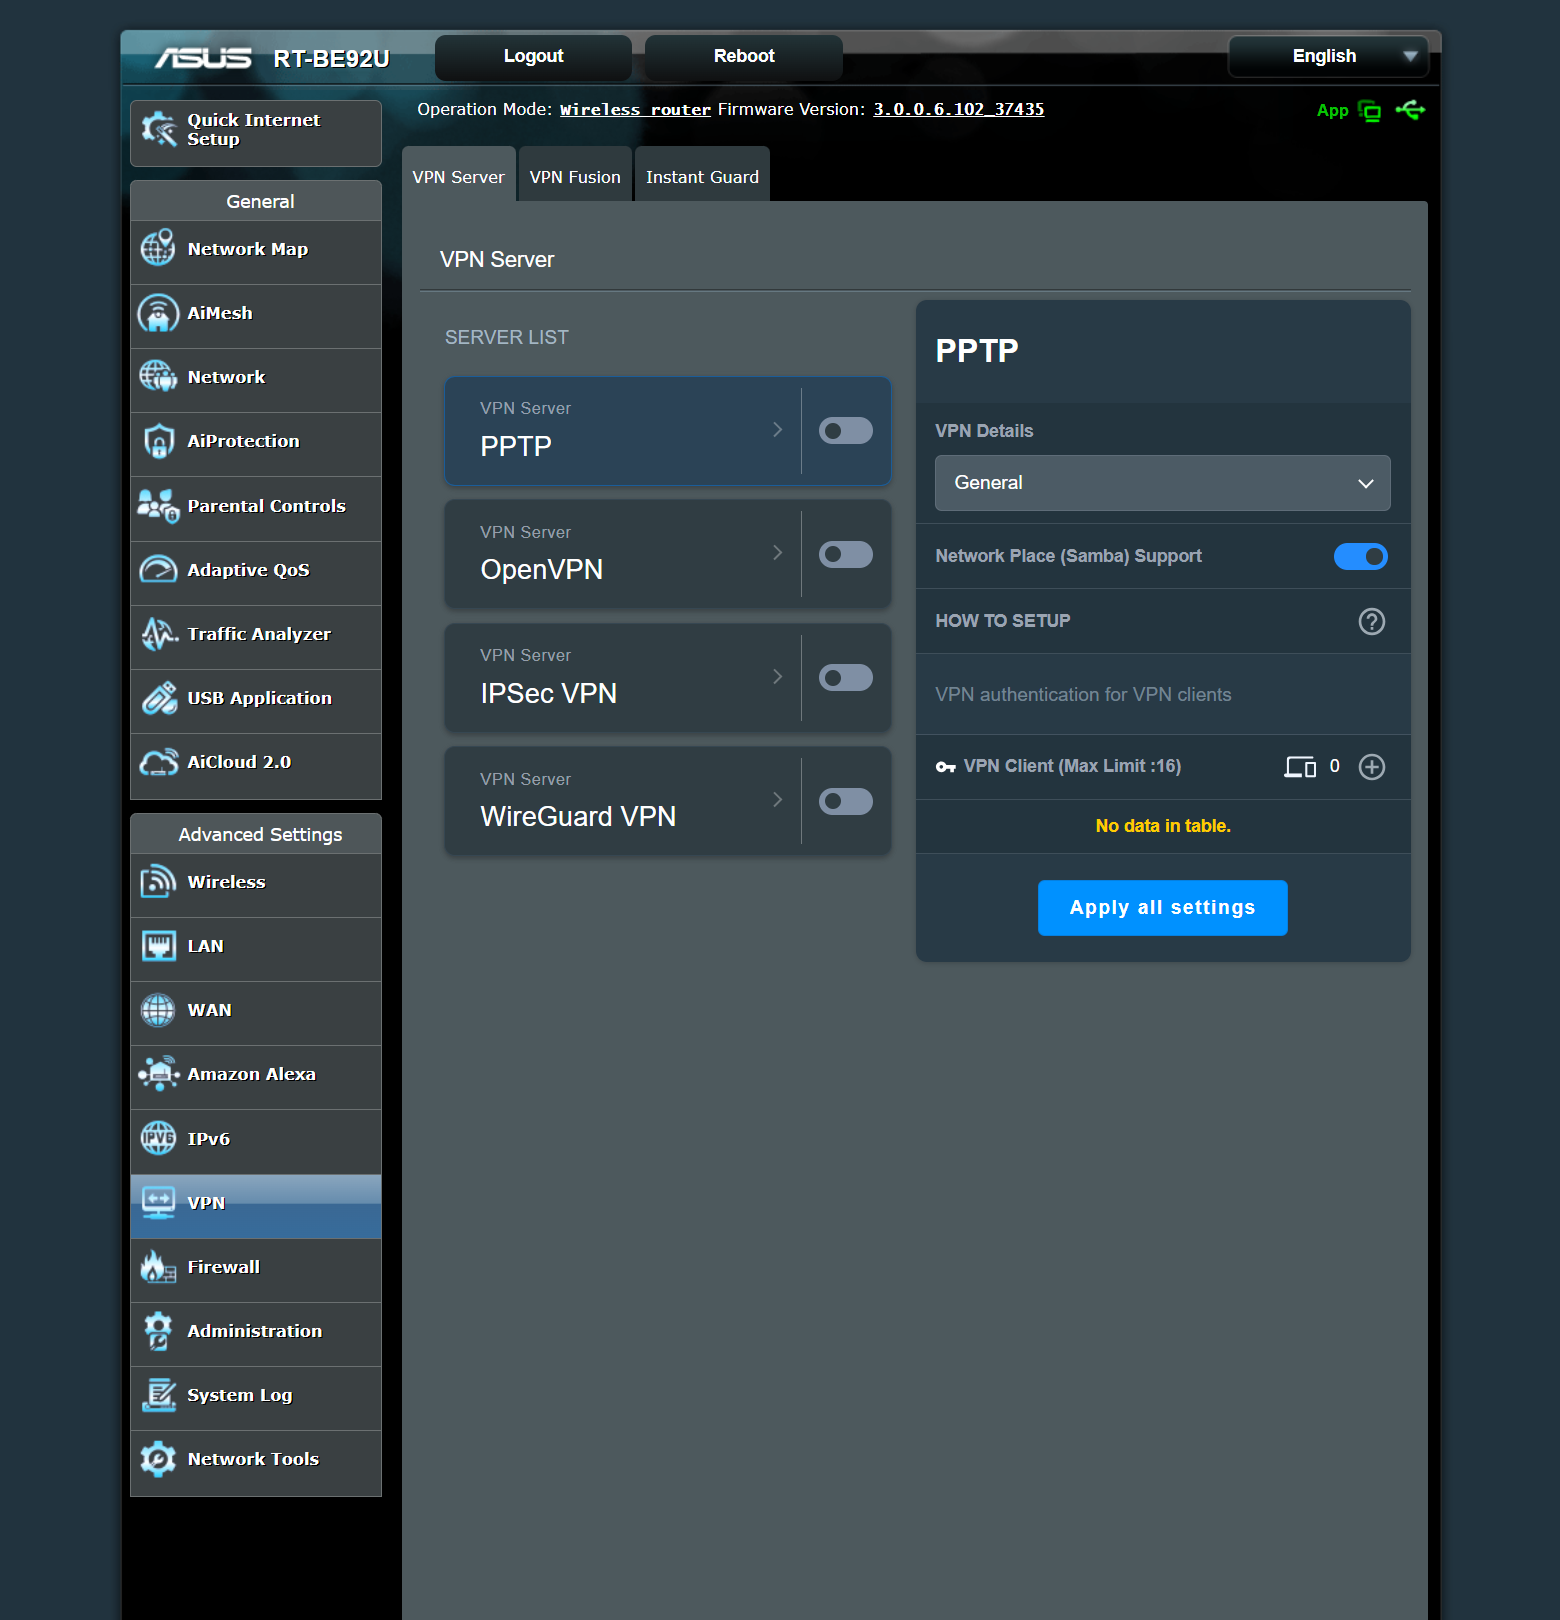Click the SERVER LIST heading
The height and width of the screenshot is (1620, 1560).
pyautogui.click(x=506, y=338)
